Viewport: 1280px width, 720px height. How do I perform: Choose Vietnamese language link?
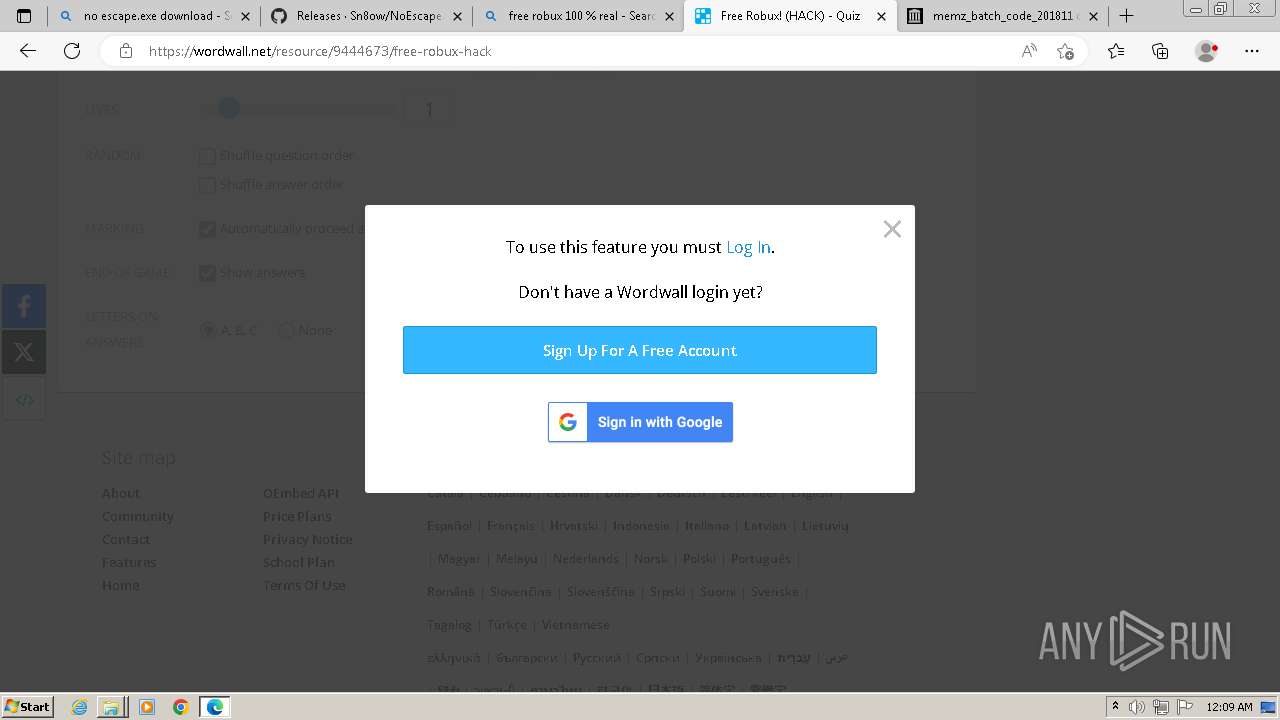pos(575,624)
